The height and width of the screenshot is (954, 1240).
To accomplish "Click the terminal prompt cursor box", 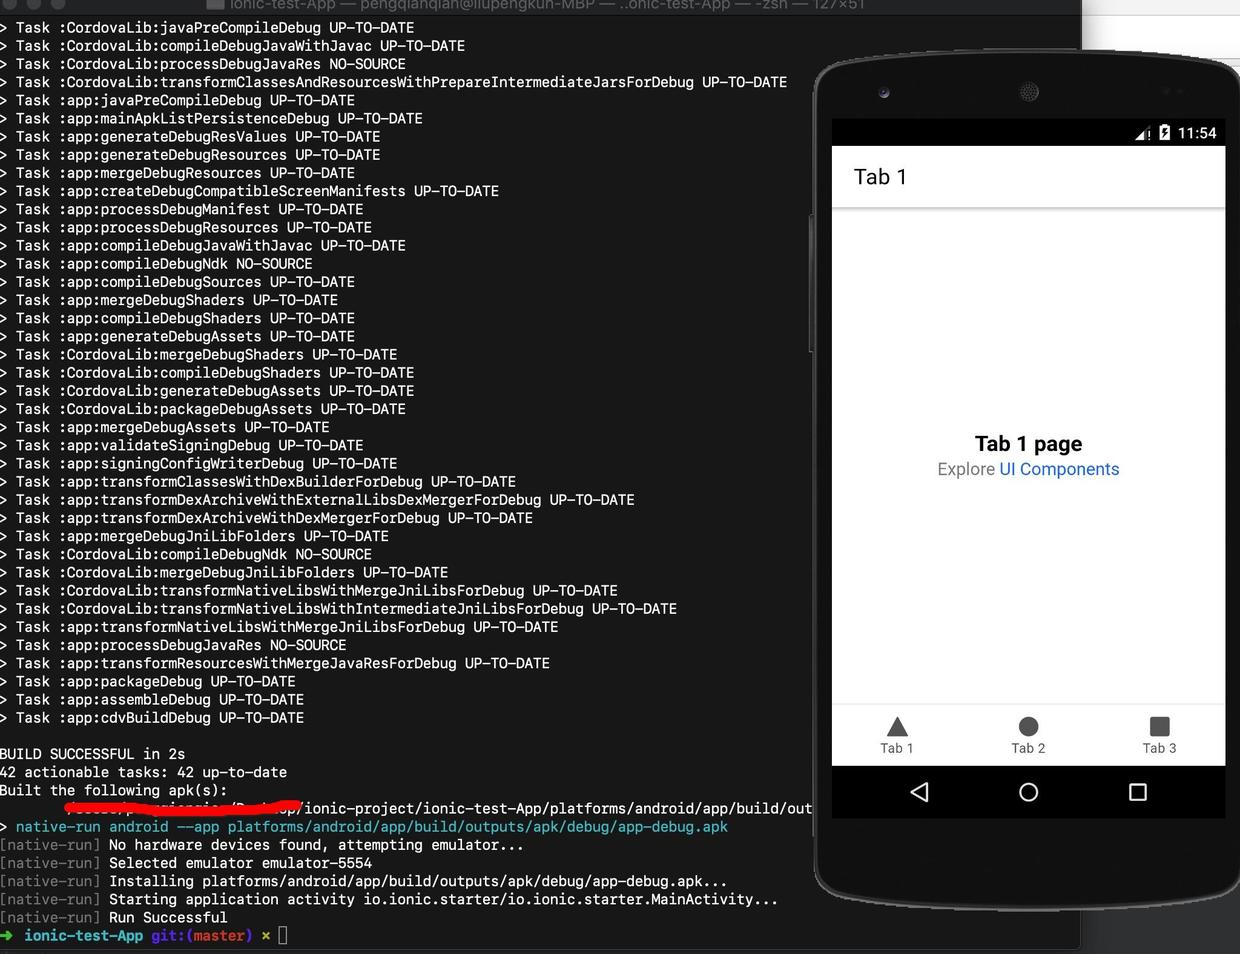I will point(283,935).
